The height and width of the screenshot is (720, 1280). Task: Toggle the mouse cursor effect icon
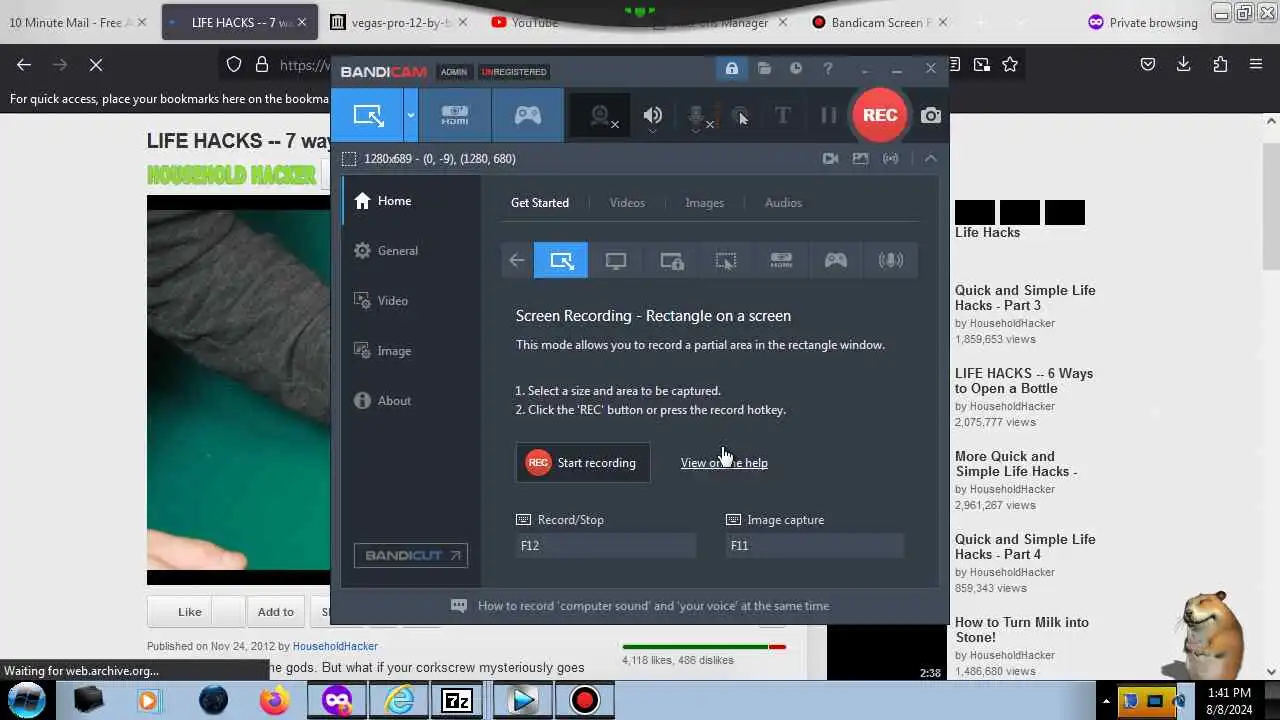tap(740, 116)
